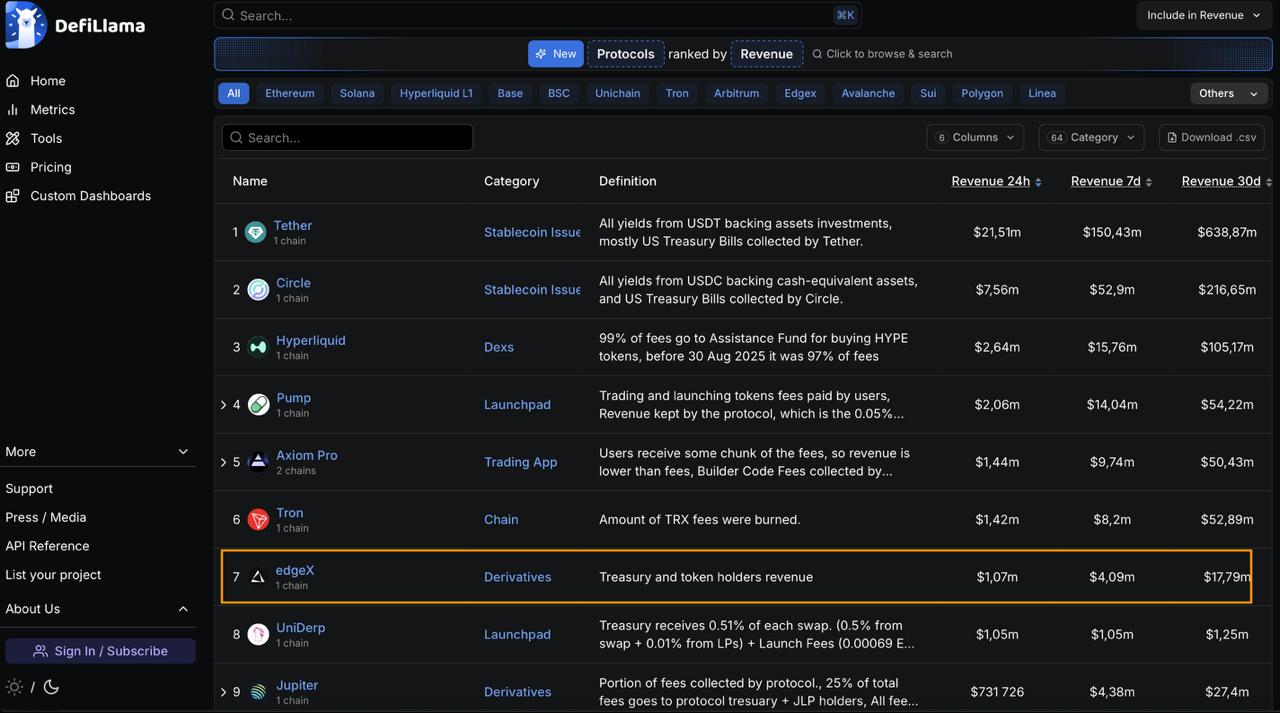Download the table as .csv
The image size is (1280, 713).
[x=1212, y=137]
